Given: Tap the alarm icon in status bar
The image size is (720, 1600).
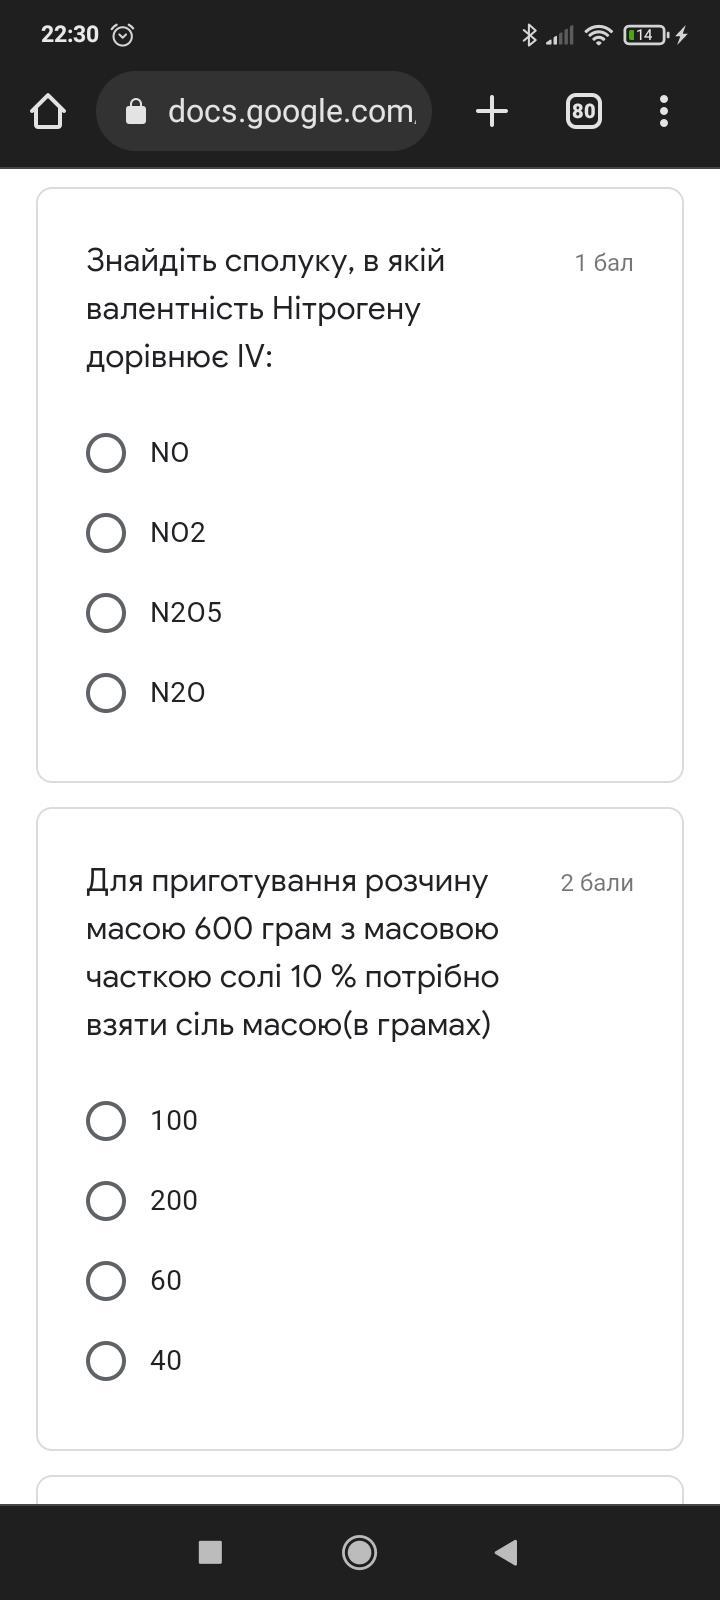Looking at the screenshot, I should click(123, 35).
